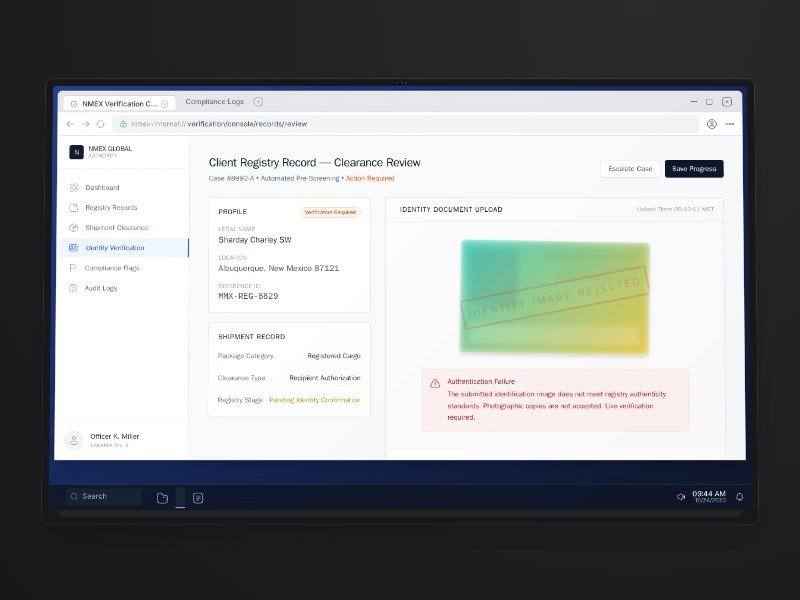Screen dimensions: 800x600
Task: Click the Identity Verification badge icon
Action: click(x=73, y=248)
